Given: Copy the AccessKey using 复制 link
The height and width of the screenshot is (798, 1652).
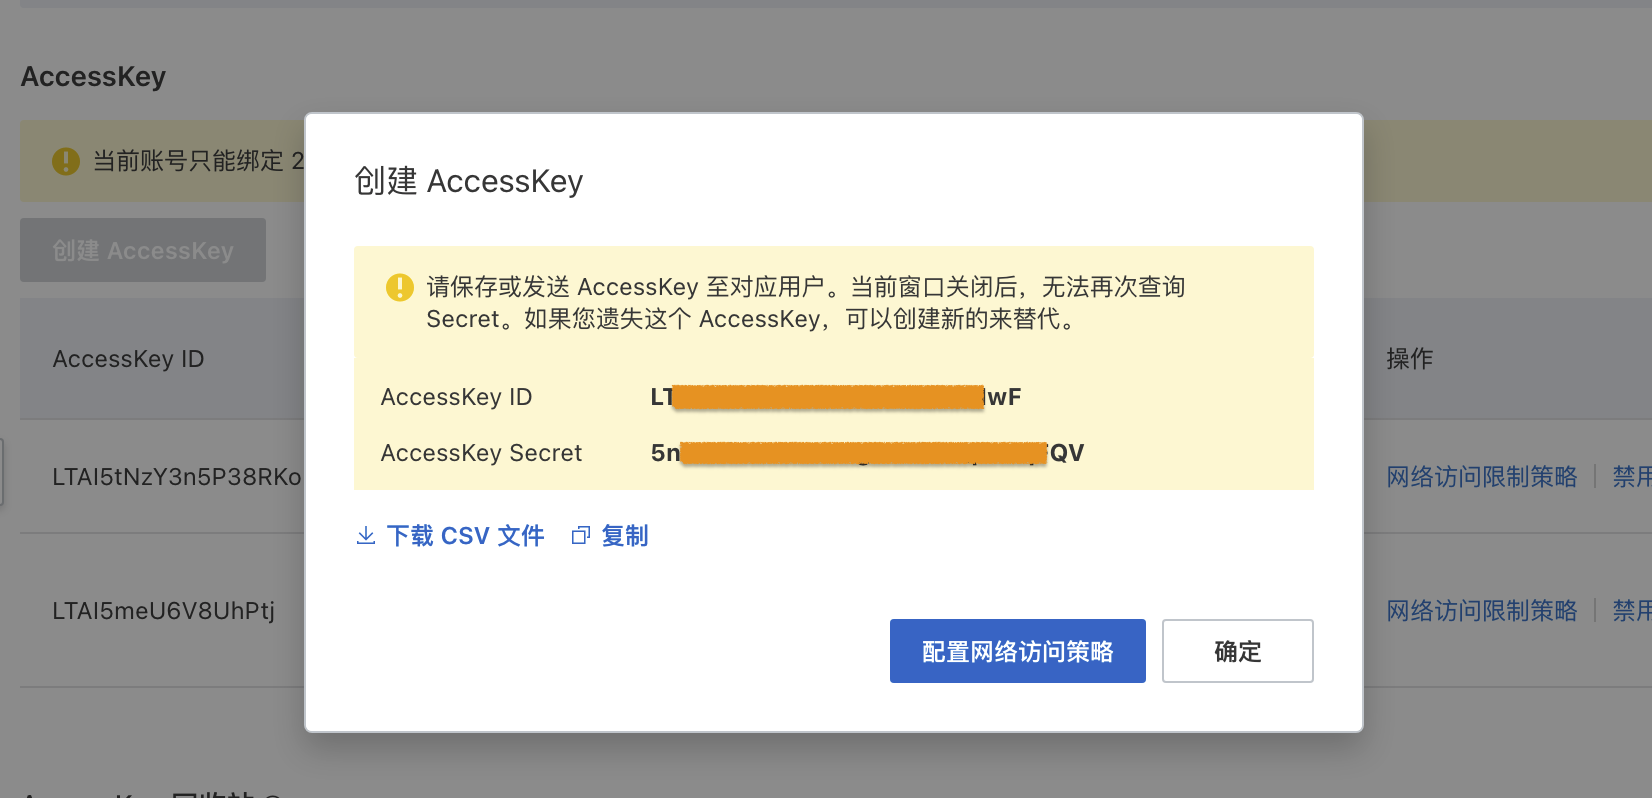Looking at the screenshot, I should pyautogui.click(x=625, y=536).
